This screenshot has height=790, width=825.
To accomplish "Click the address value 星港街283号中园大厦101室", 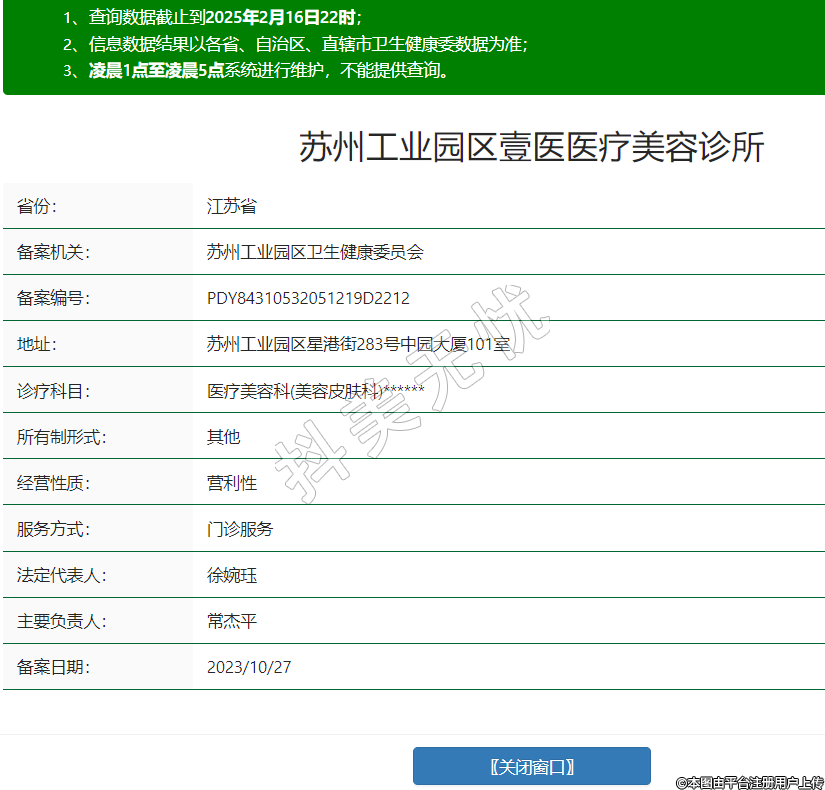I will (x=358, y=344).
